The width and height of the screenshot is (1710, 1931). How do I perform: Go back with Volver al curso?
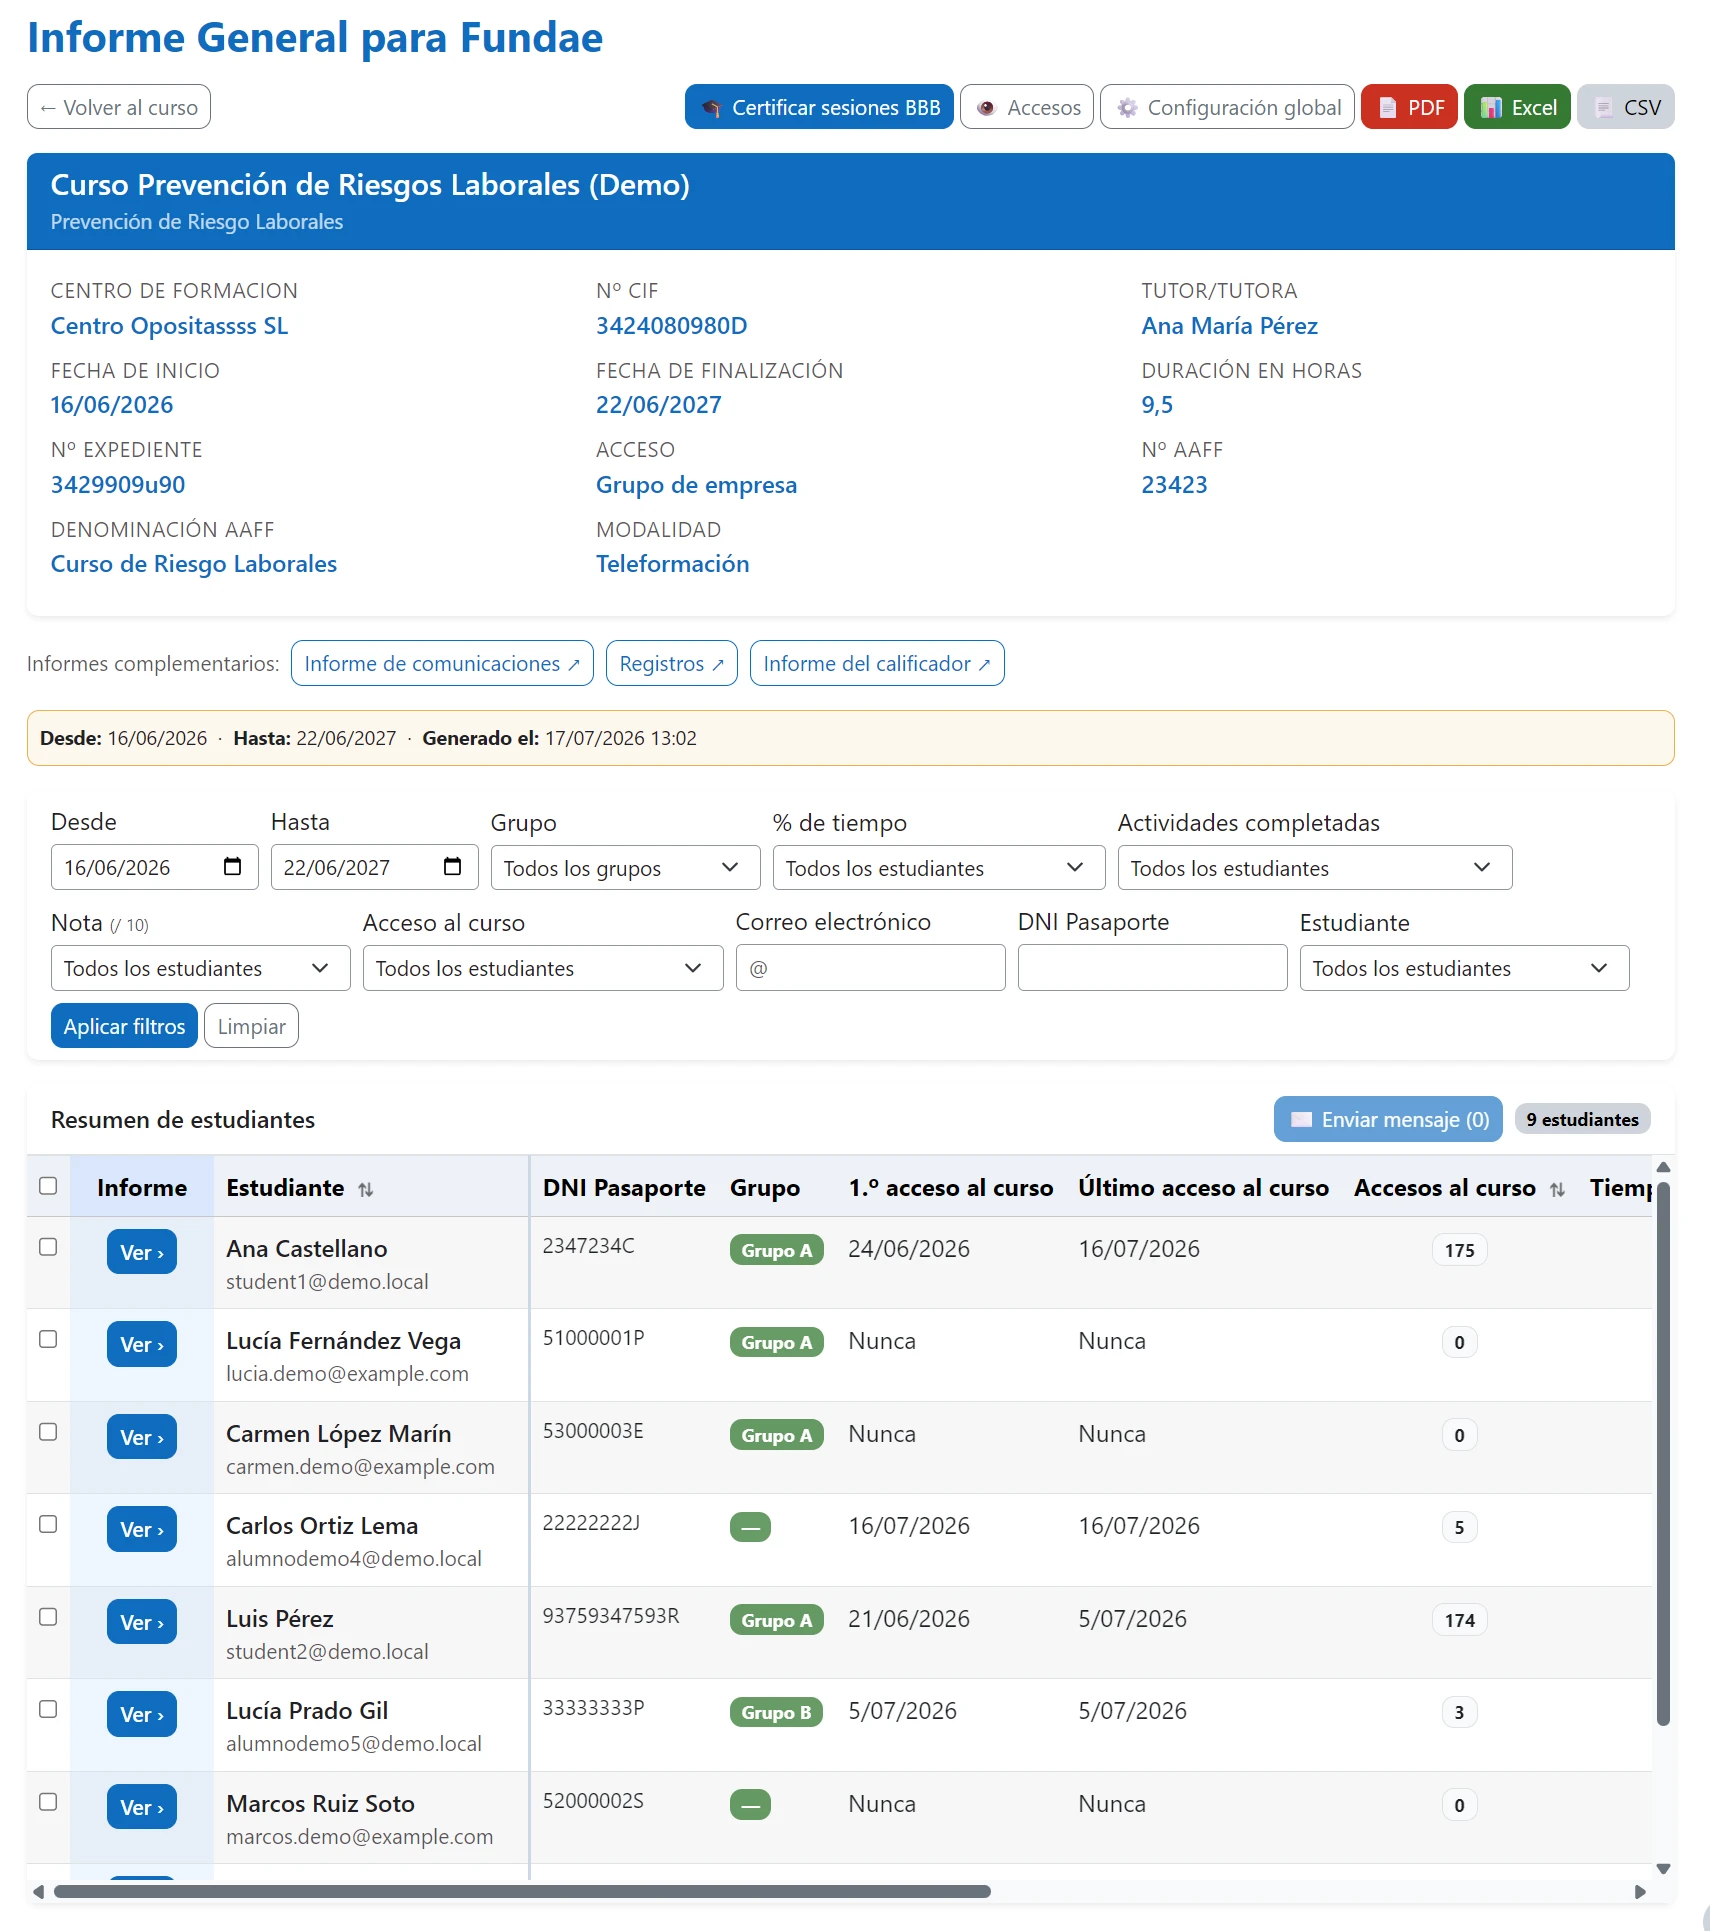coord(119,107)
